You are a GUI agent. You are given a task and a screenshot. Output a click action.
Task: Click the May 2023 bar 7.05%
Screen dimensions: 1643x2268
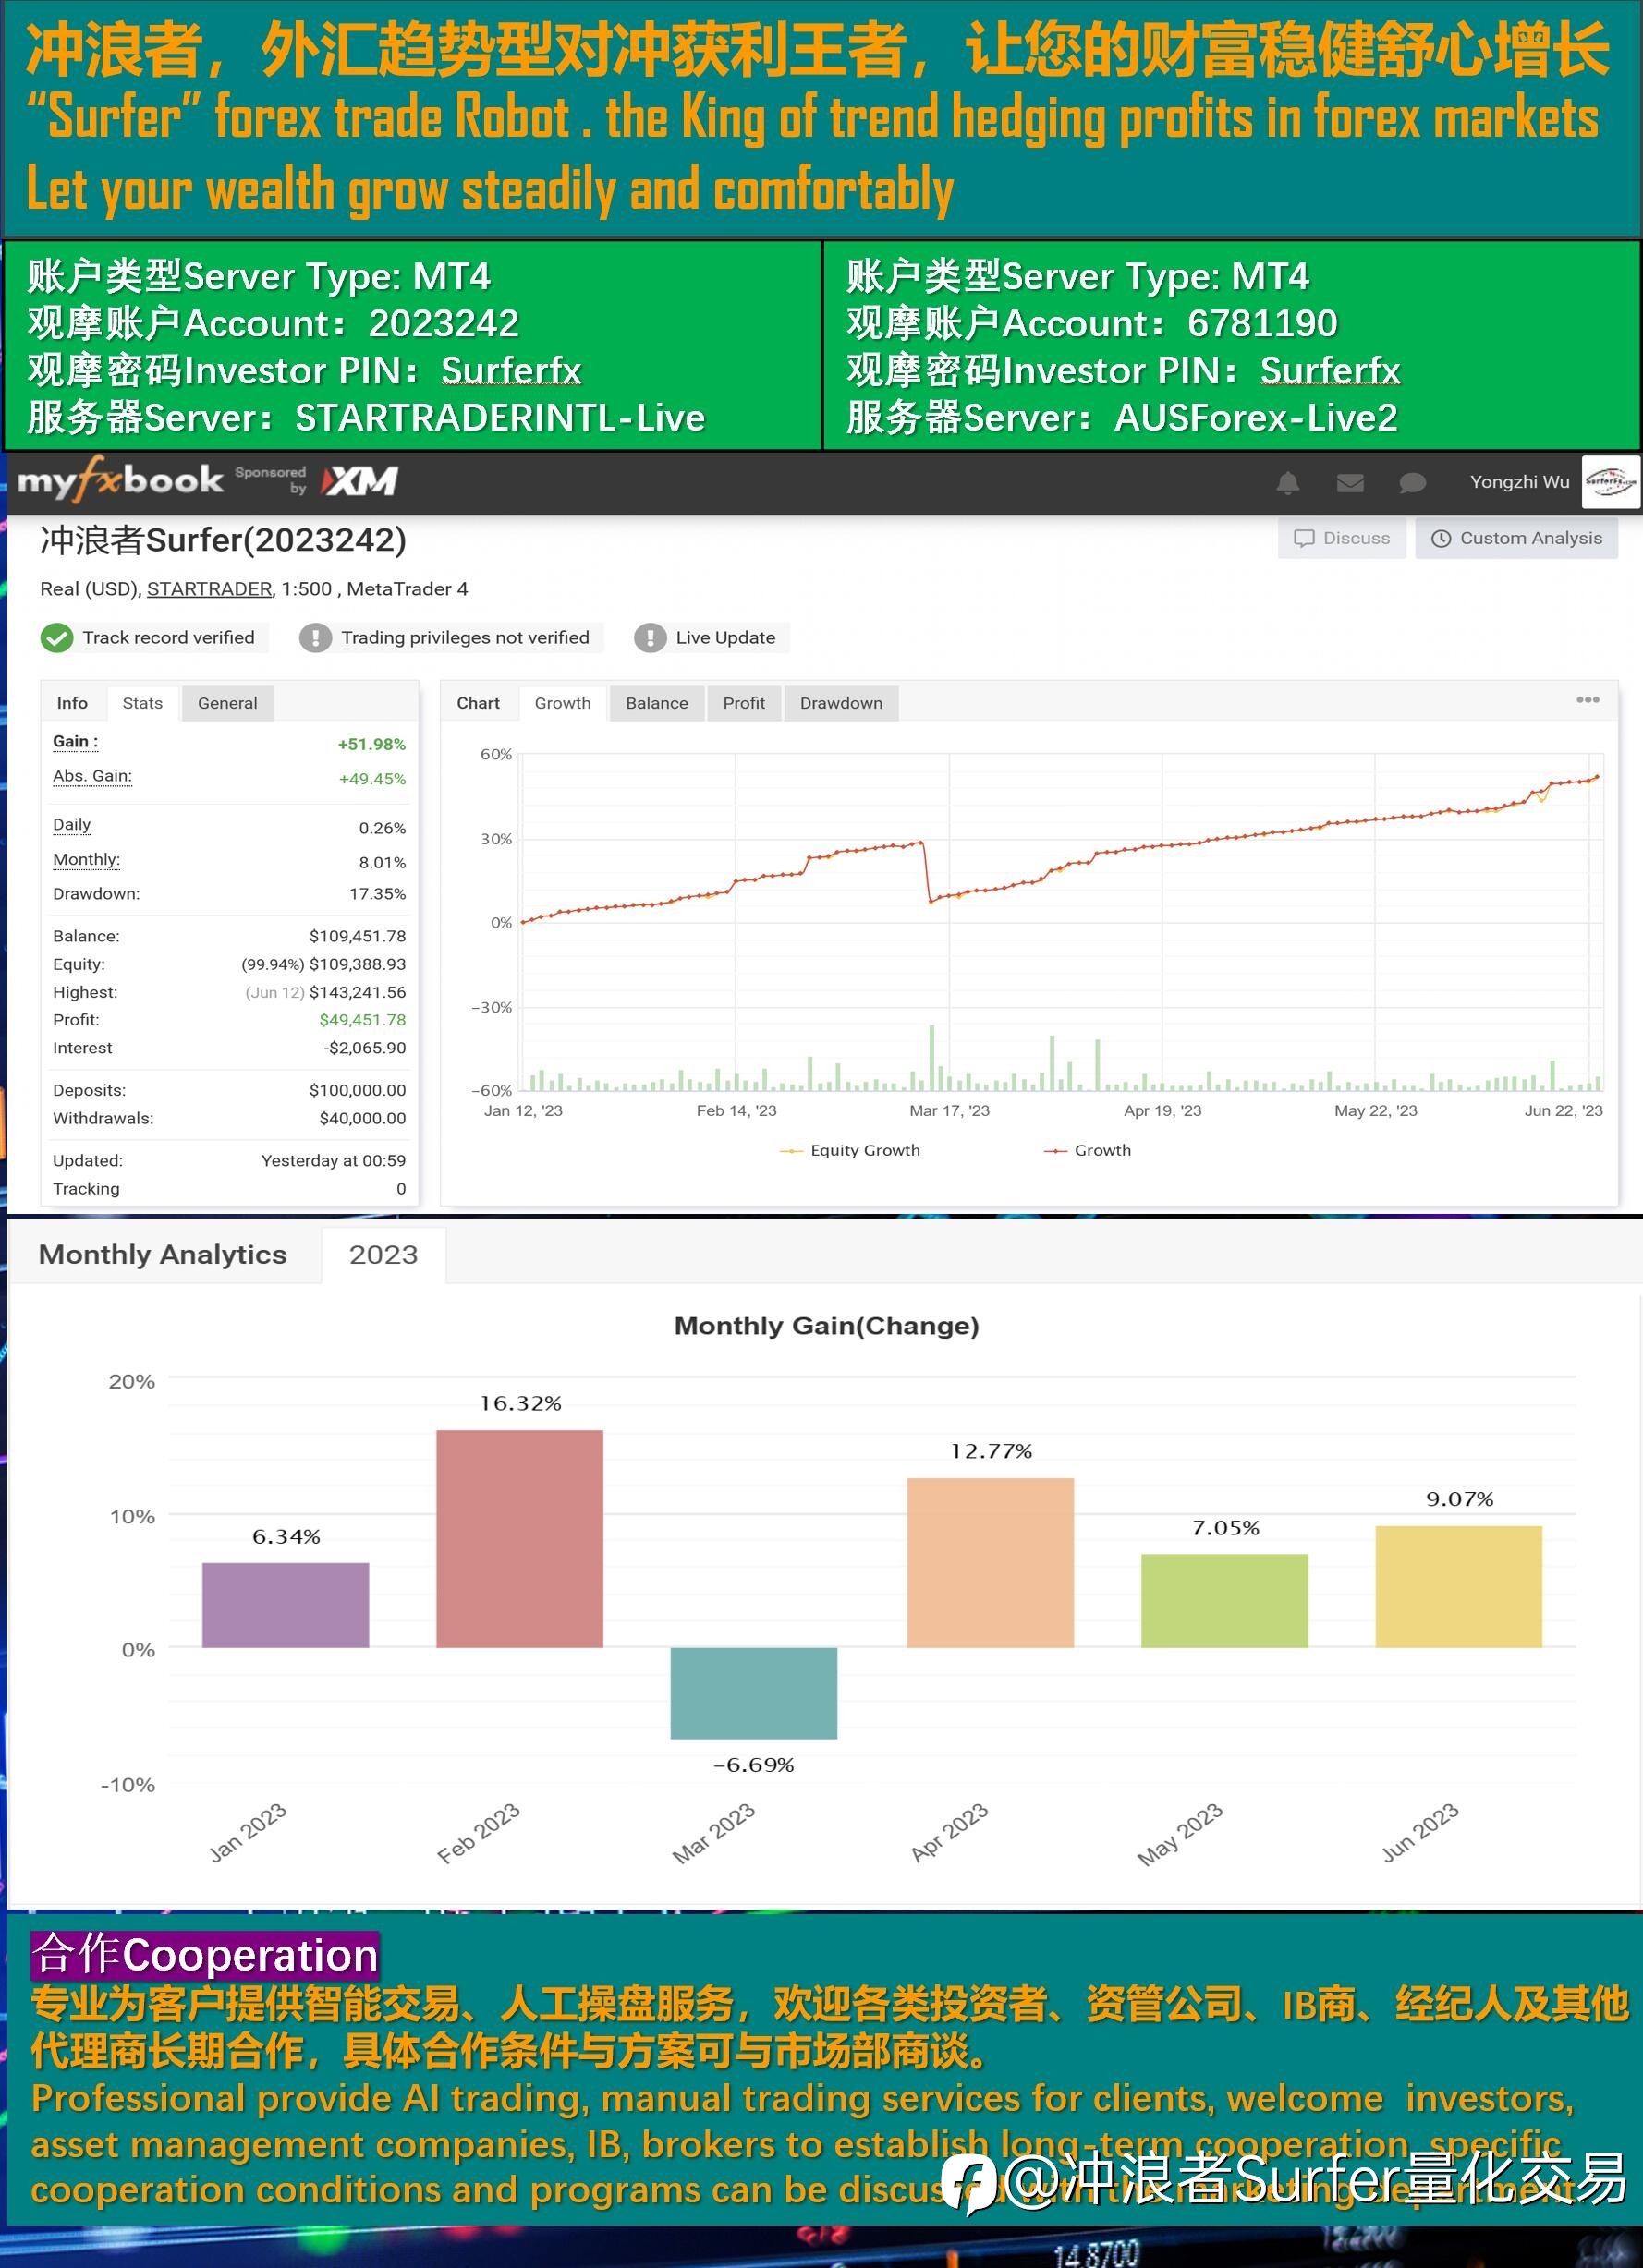[x=1225, y=1600]
